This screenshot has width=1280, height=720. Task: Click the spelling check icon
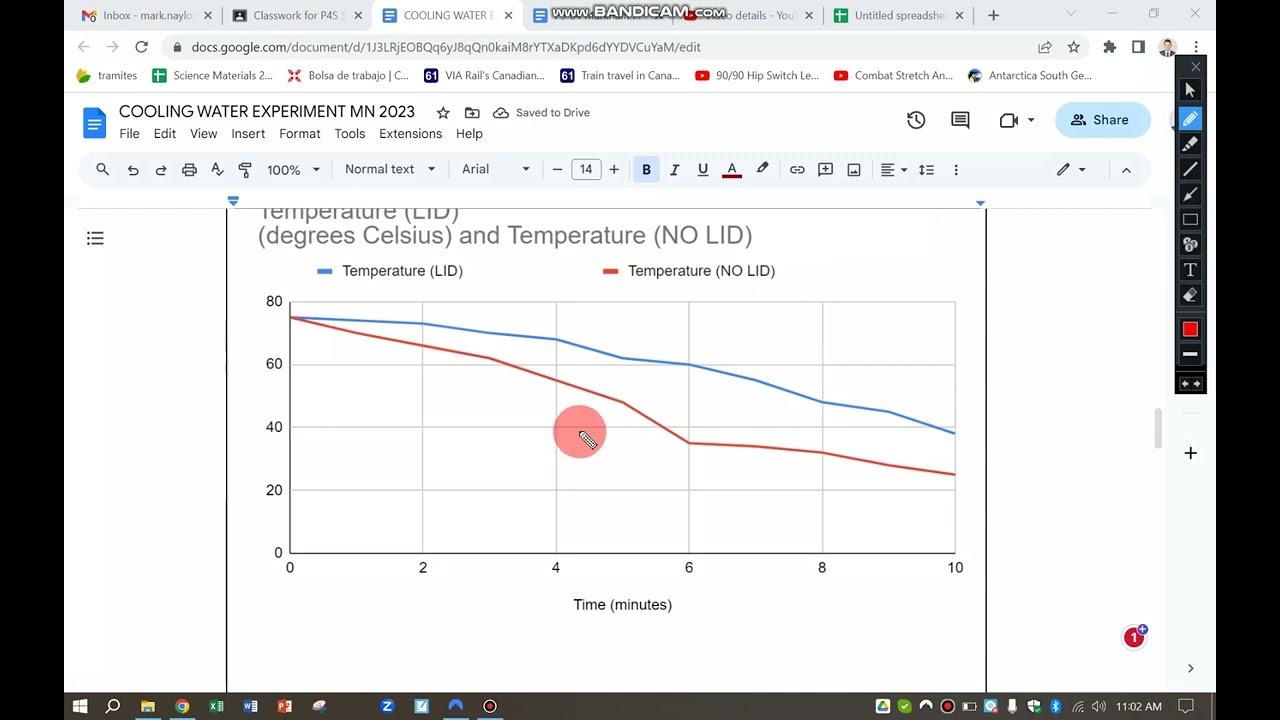[217, 170]
